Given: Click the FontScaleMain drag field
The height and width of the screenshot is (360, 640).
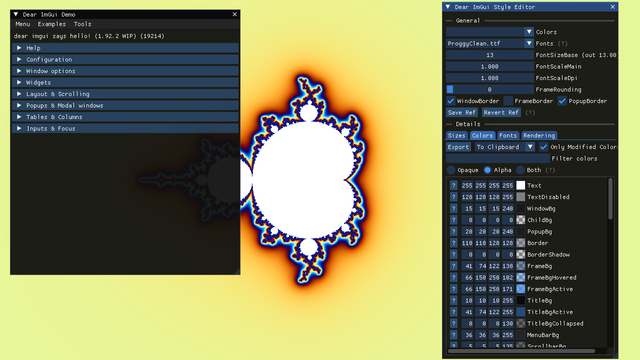Looking at the screenshot, I should (x=490, y=66).
